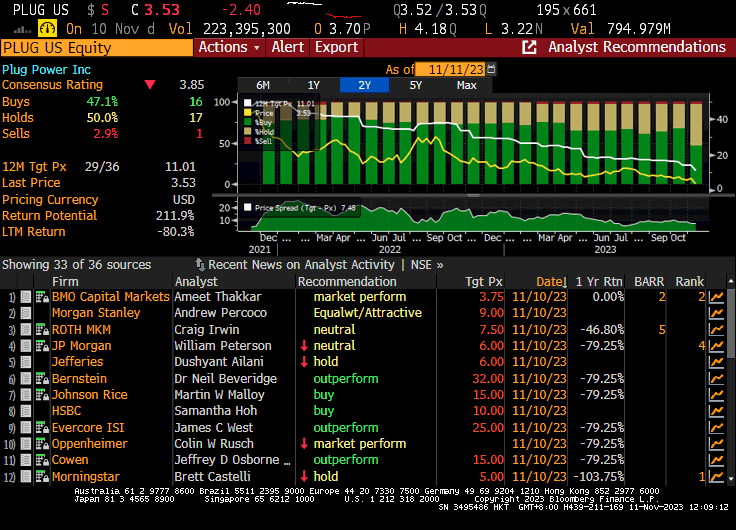Viewport: 736px width, 530px height.
Task: Click the down arrow at the scrollbar bottom
Action: pos(731,479)
